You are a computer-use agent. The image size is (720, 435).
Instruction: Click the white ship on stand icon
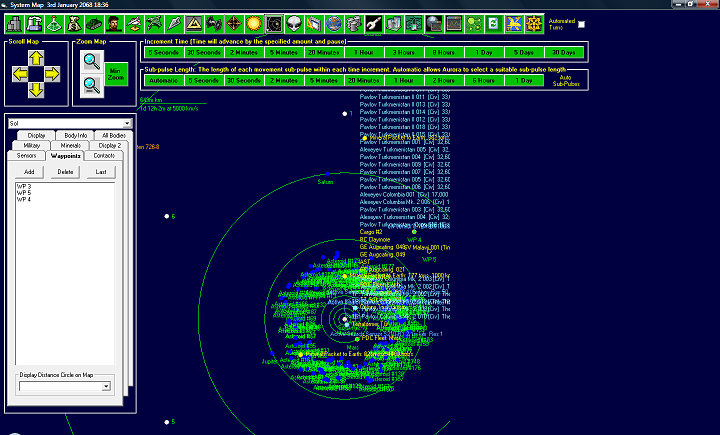pyautogui.click(x=134, y=24)
